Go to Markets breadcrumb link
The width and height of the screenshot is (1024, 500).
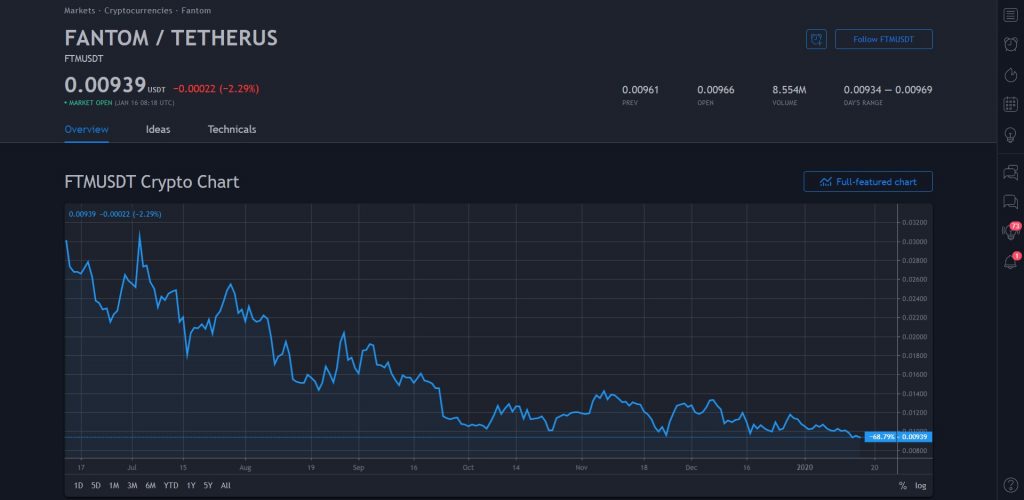pos(80,10)
